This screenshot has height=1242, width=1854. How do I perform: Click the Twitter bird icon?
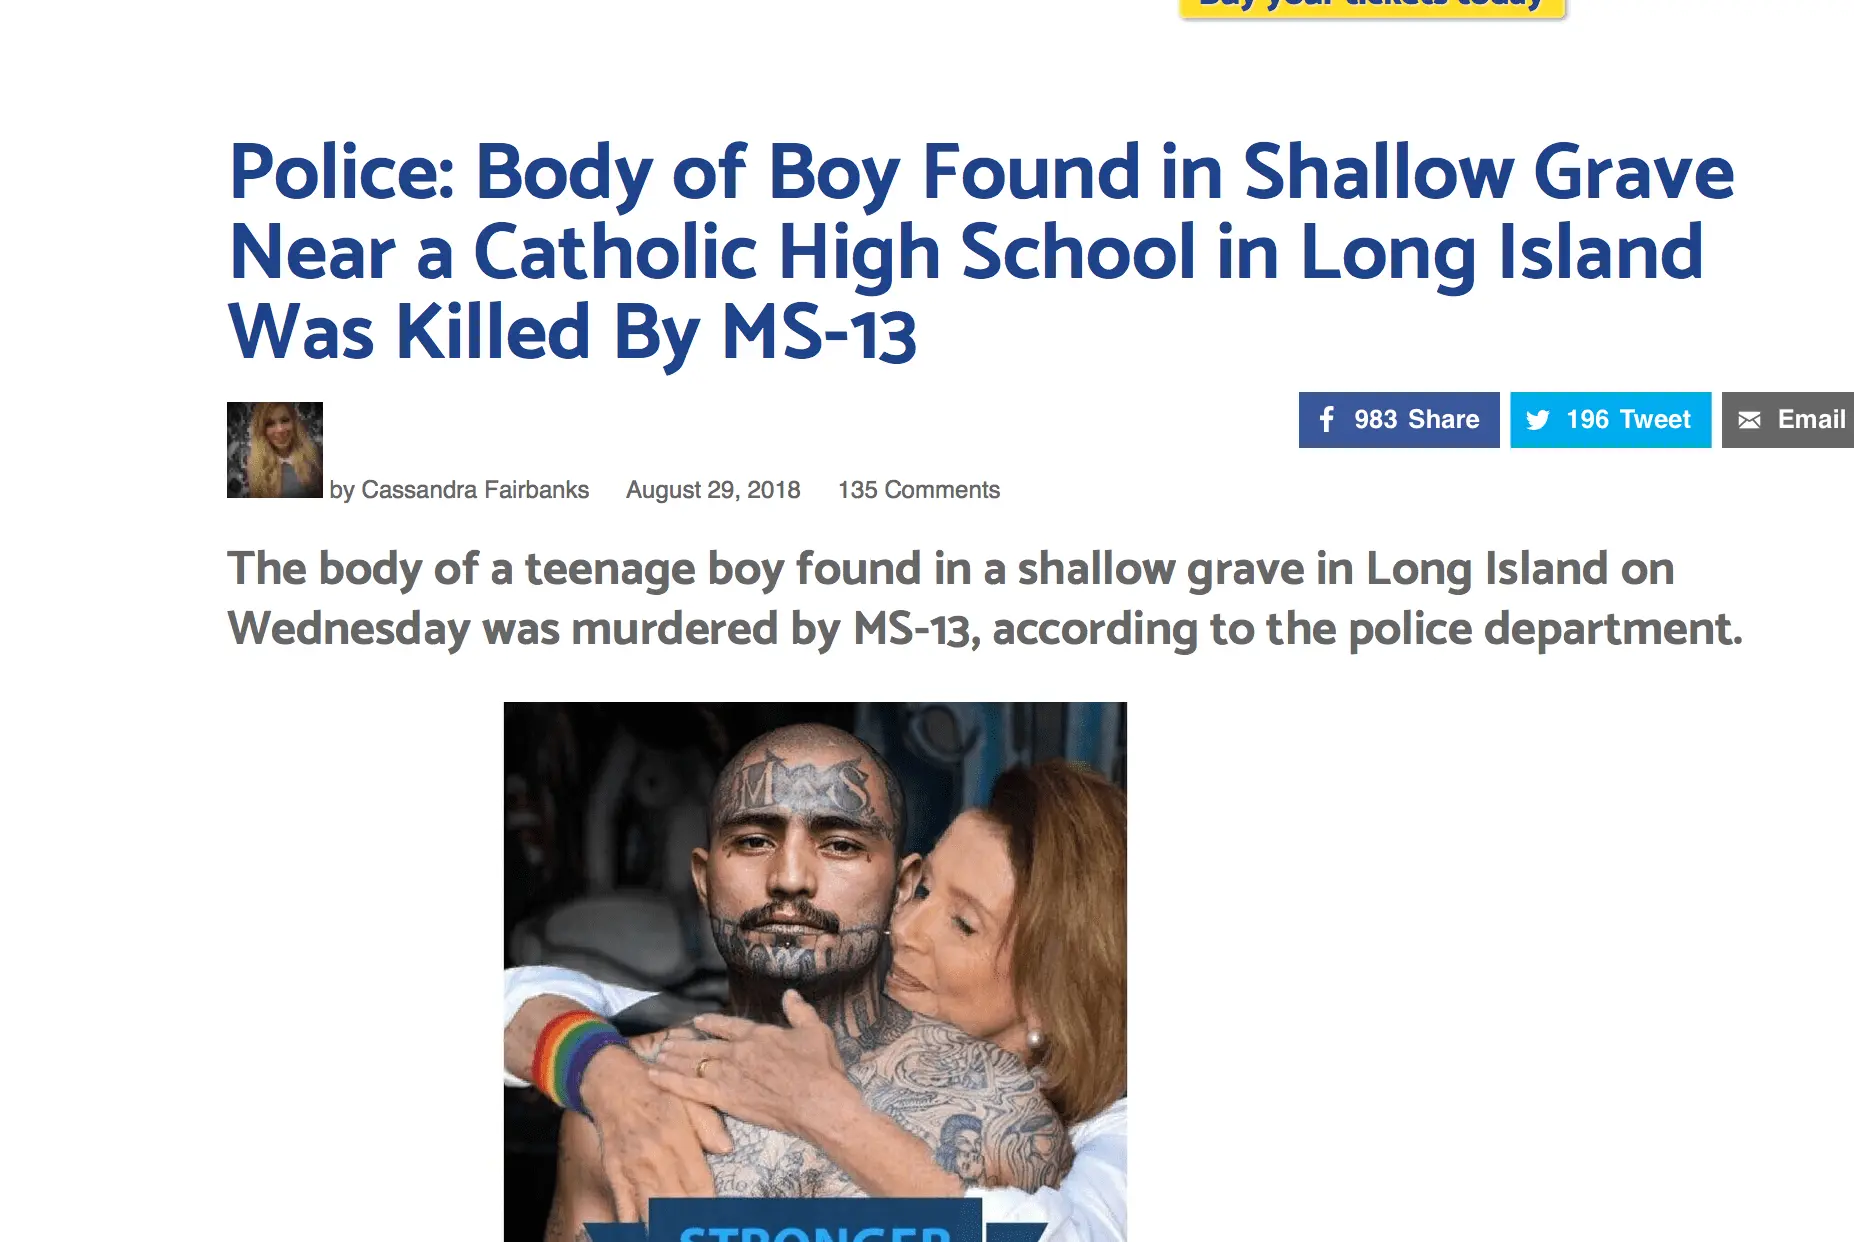[1538, 420]
